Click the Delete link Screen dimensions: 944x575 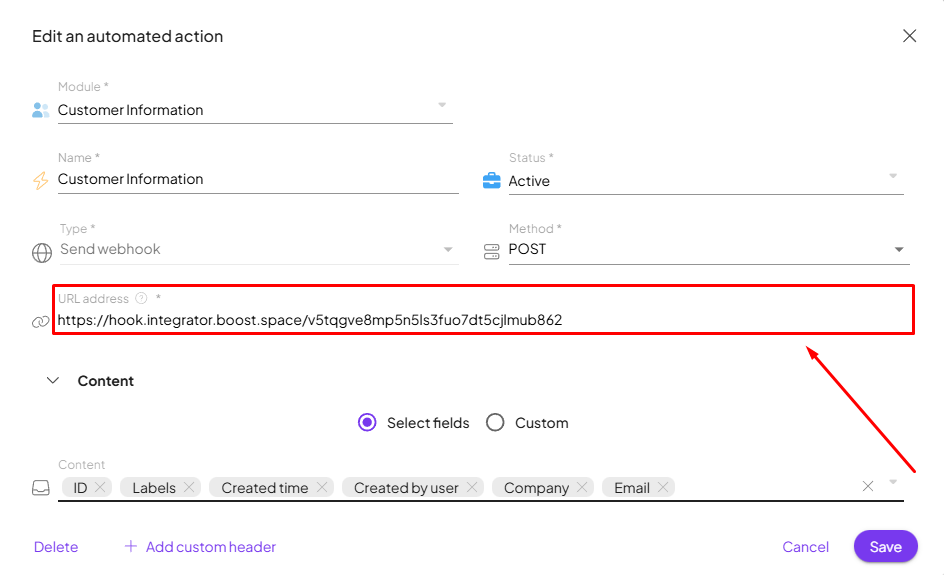(56, 547)
